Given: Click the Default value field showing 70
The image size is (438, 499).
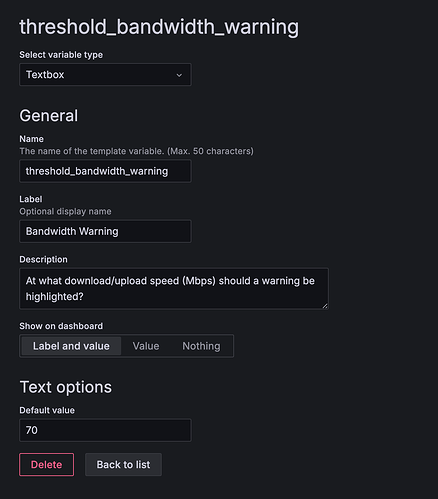Looking at the screenshot, I should (105, 430).
